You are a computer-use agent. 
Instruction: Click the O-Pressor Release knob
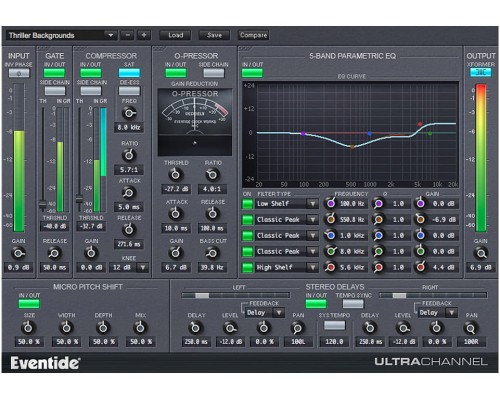point(213,214)
